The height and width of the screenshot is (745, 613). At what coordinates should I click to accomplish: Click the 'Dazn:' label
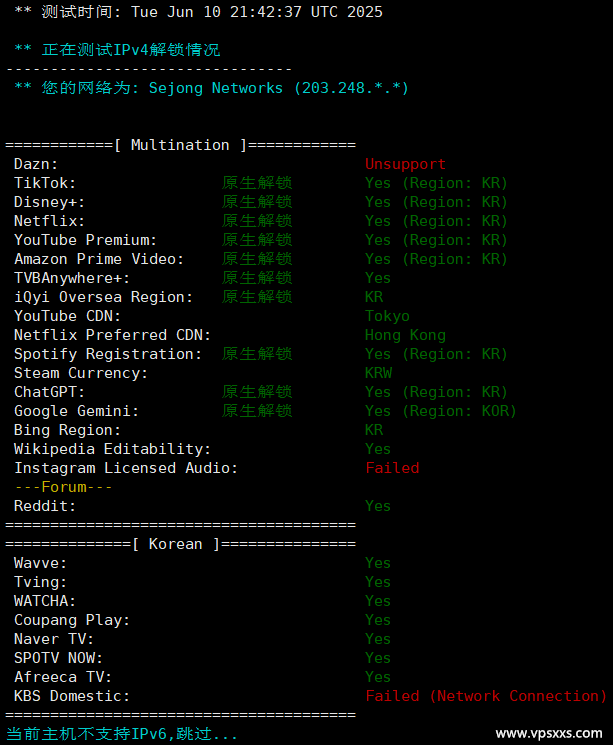click(x=36, y=164)
